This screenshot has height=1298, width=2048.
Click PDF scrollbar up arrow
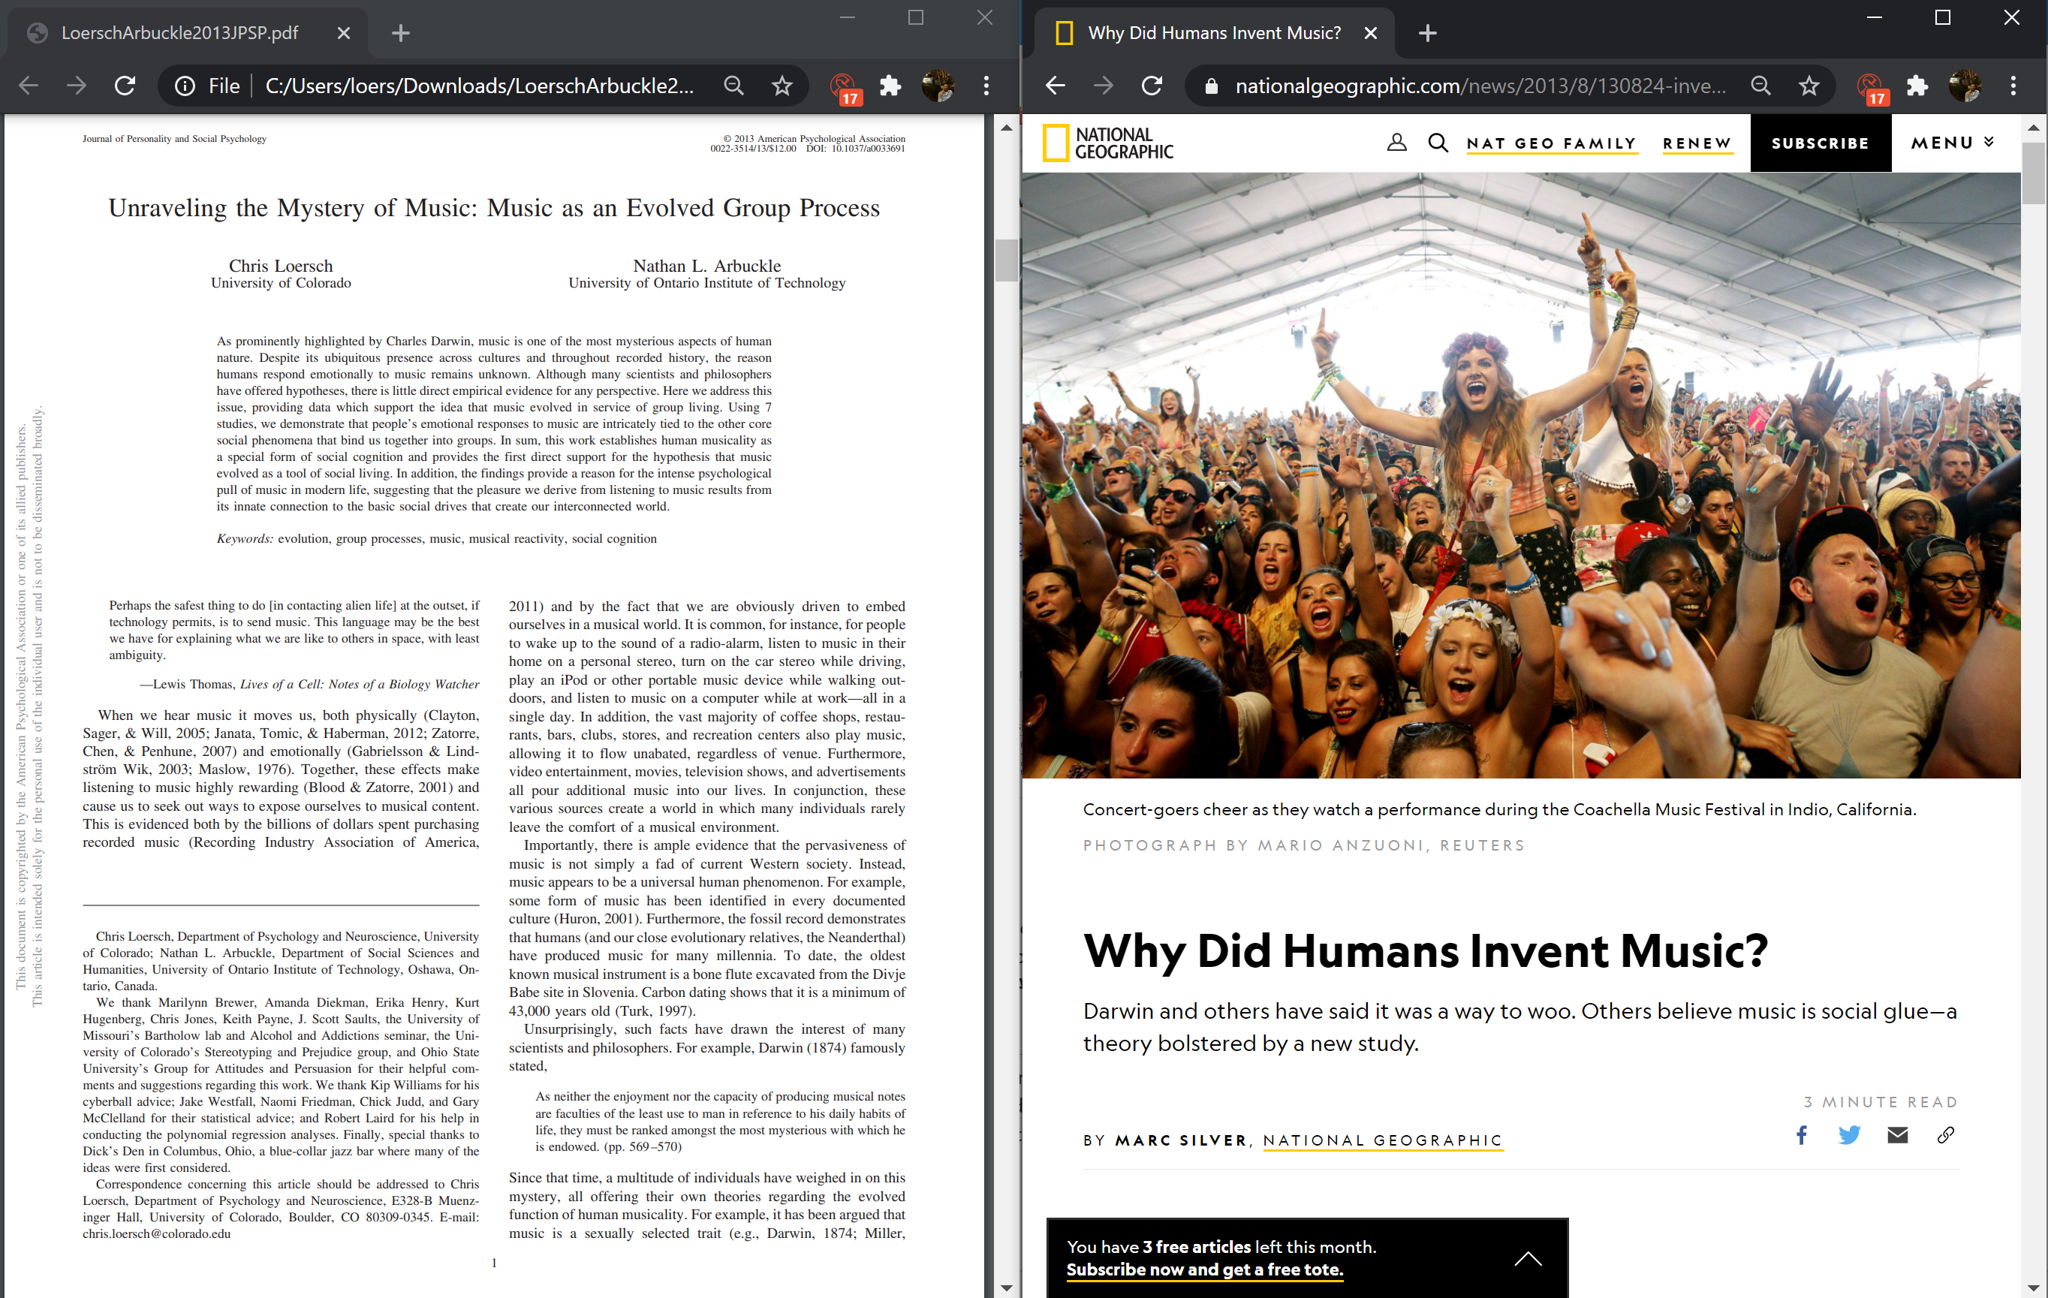coord(1006,127)
